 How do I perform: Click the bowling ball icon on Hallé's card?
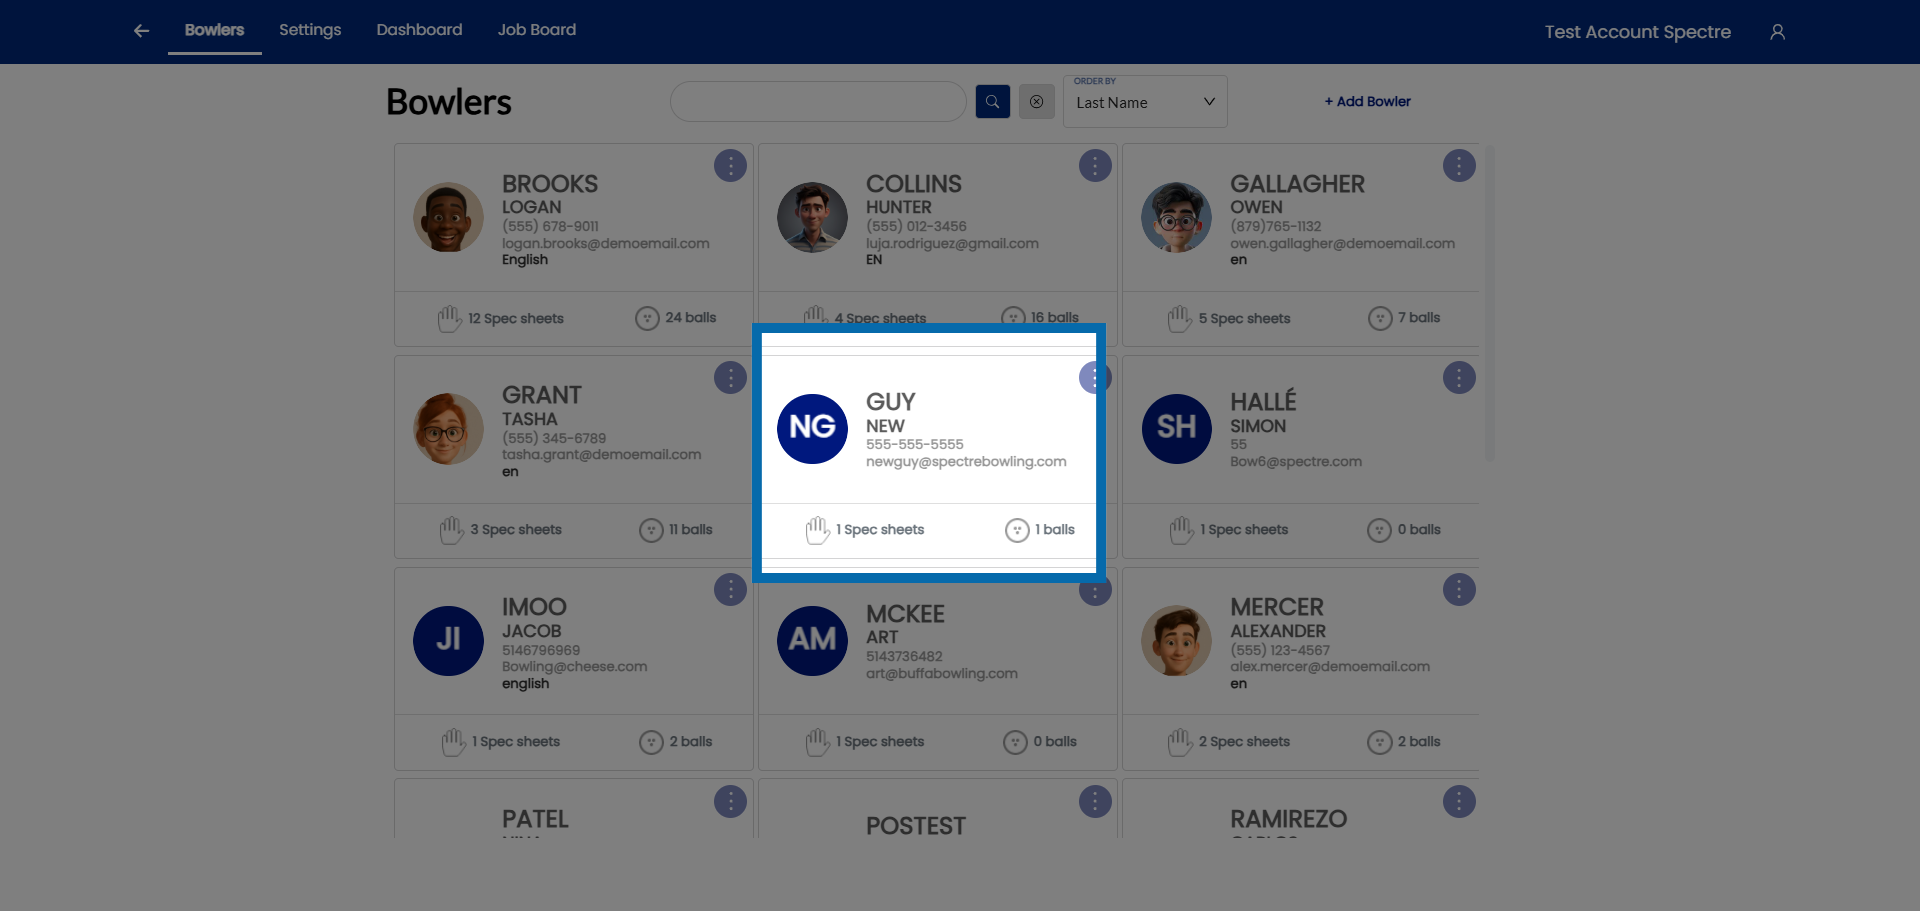(x=1379, y=530)
